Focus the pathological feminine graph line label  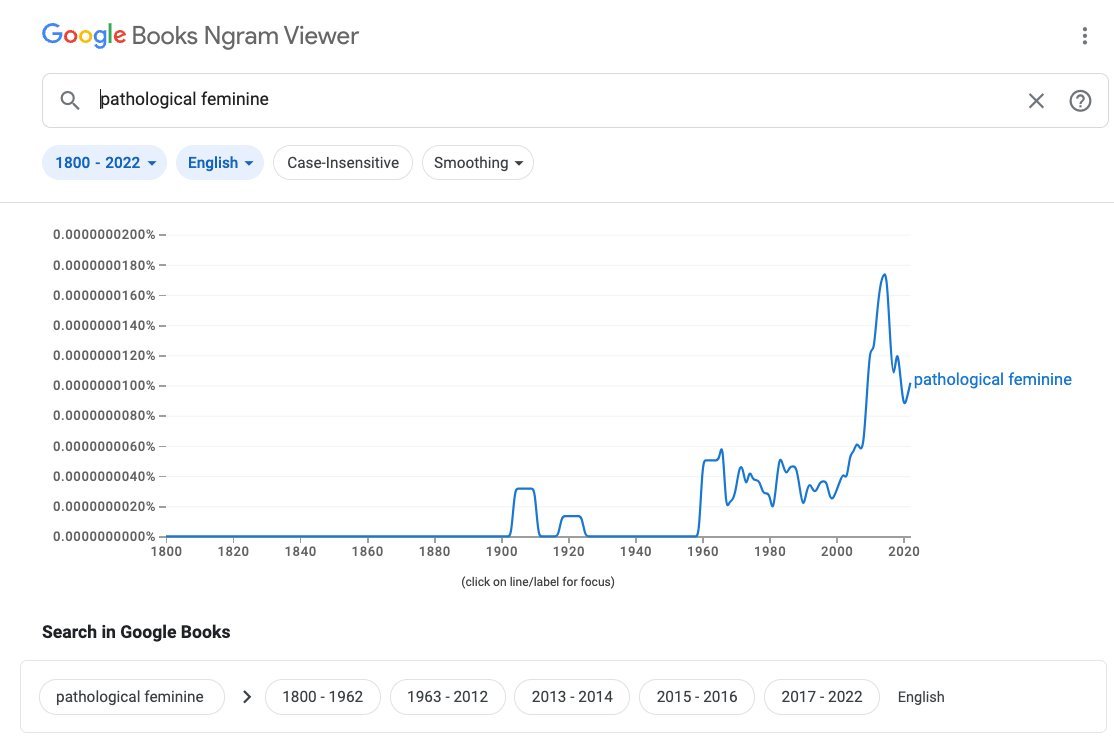coord(992,380)
